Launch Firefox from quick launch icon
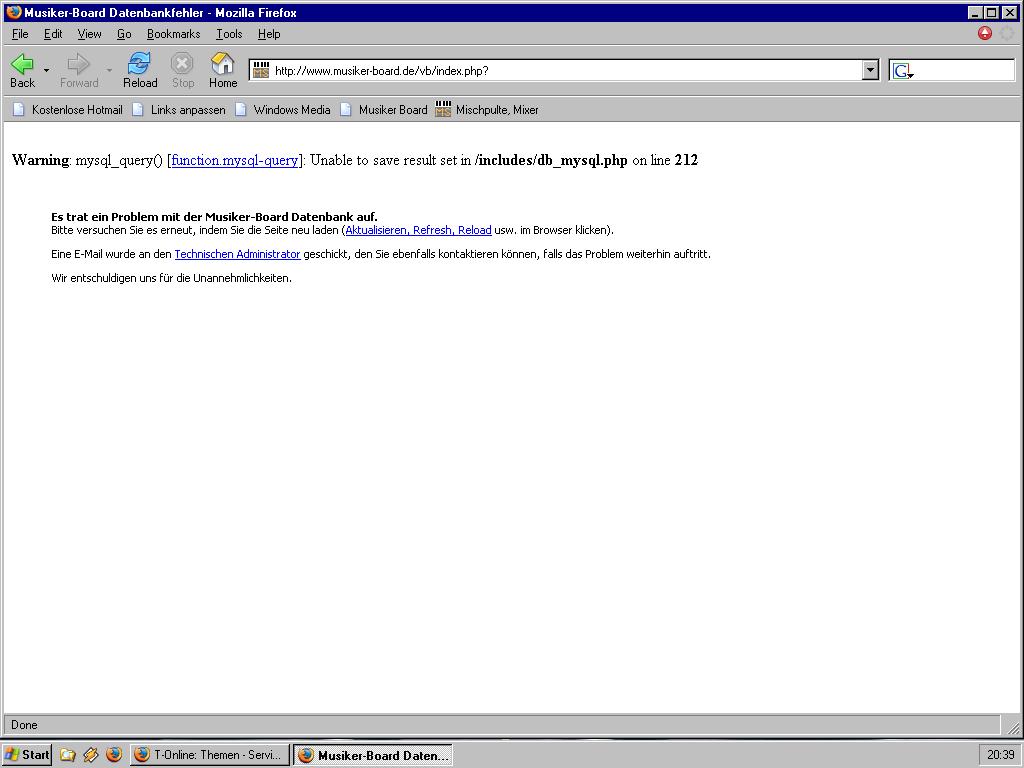The width and height of the screenshot is (1024, 768). click(114, 755)
